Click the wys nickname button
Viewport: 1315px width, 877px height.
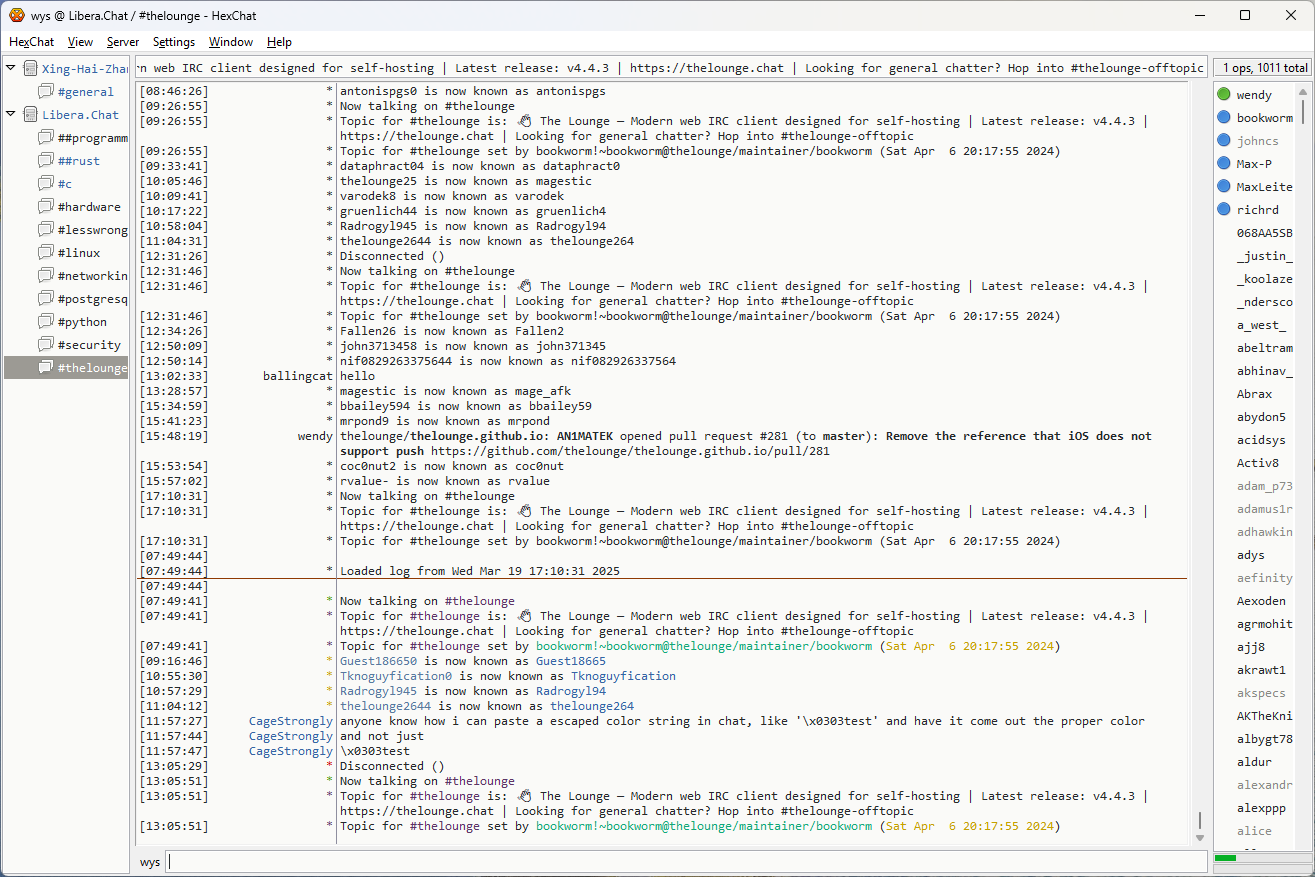150,862
